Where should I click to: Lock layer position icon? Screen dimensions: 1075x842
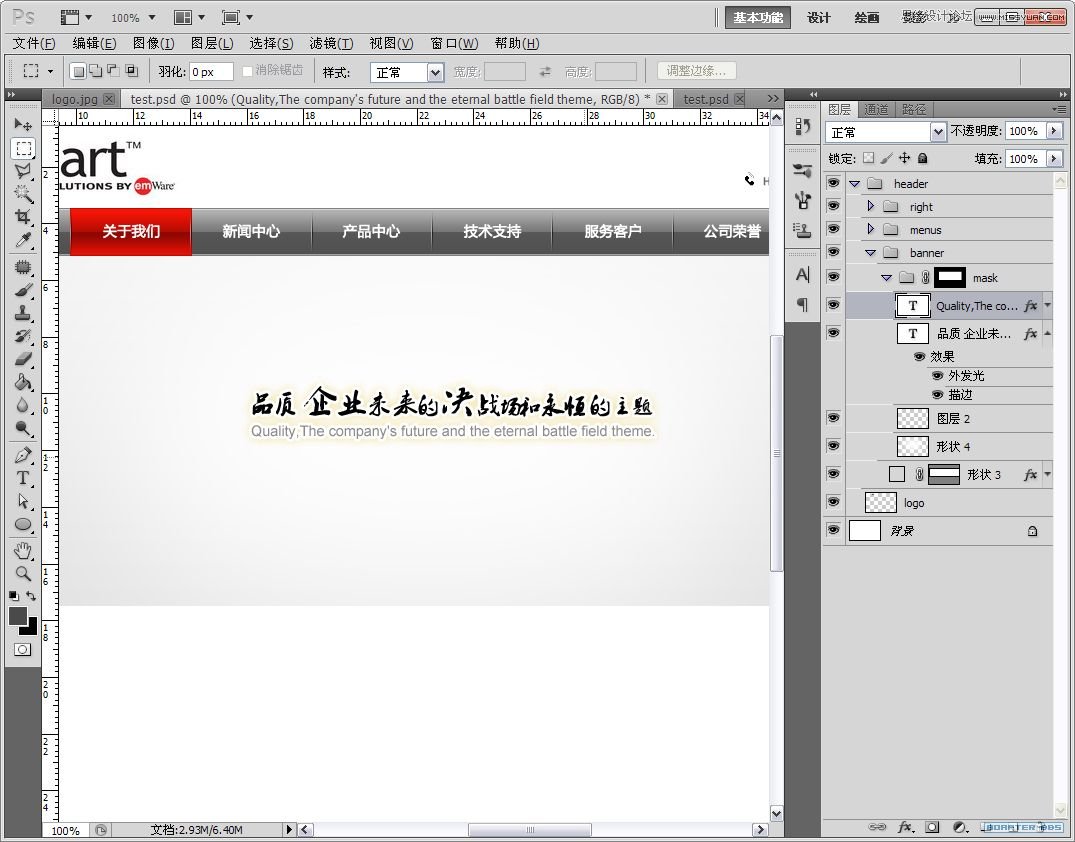[x=904, y=158]
